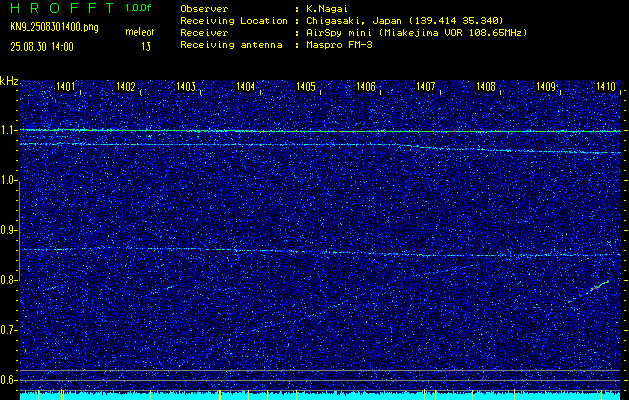Click the HROFFT program title
Image resolution: width=629 pixels, height=400 pixels.
[62, 8]
